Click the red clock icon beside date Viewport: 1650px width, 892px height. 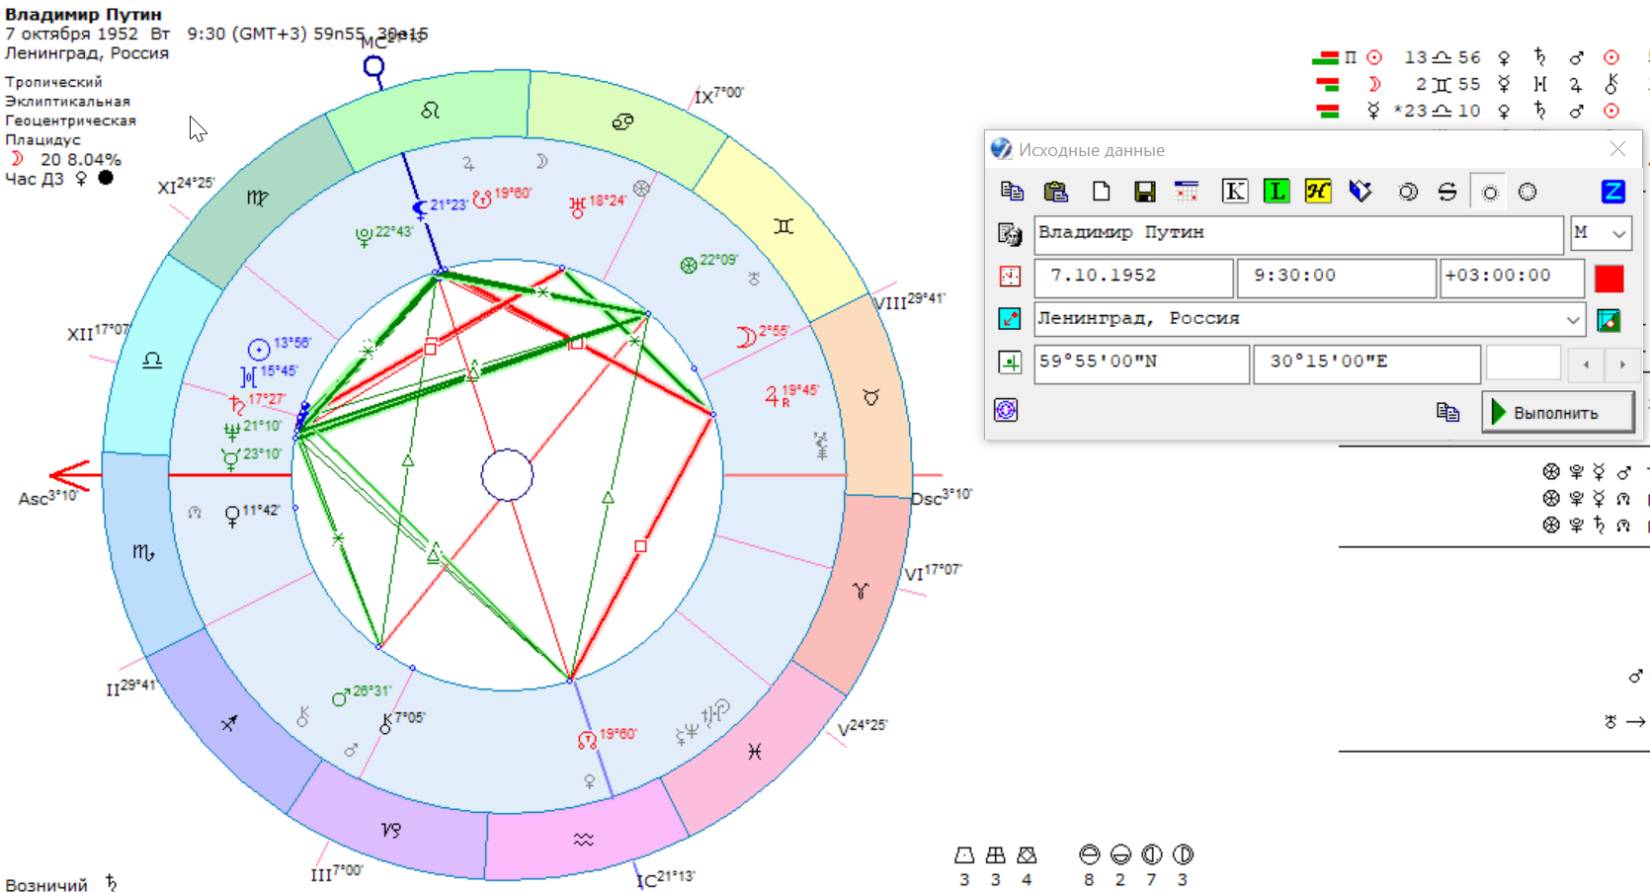pos(1010,277)
